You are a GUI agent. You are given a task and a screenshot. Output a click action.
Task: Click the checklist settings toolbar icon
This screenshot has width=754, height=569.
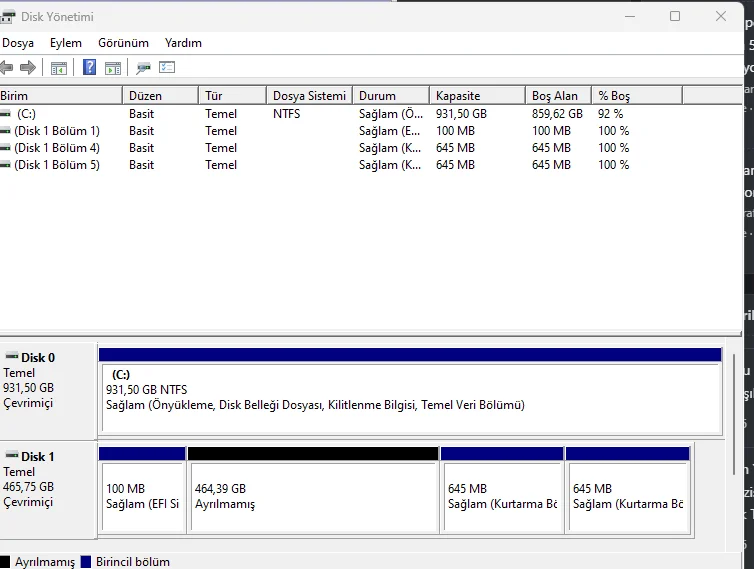(x=167, y=68)
